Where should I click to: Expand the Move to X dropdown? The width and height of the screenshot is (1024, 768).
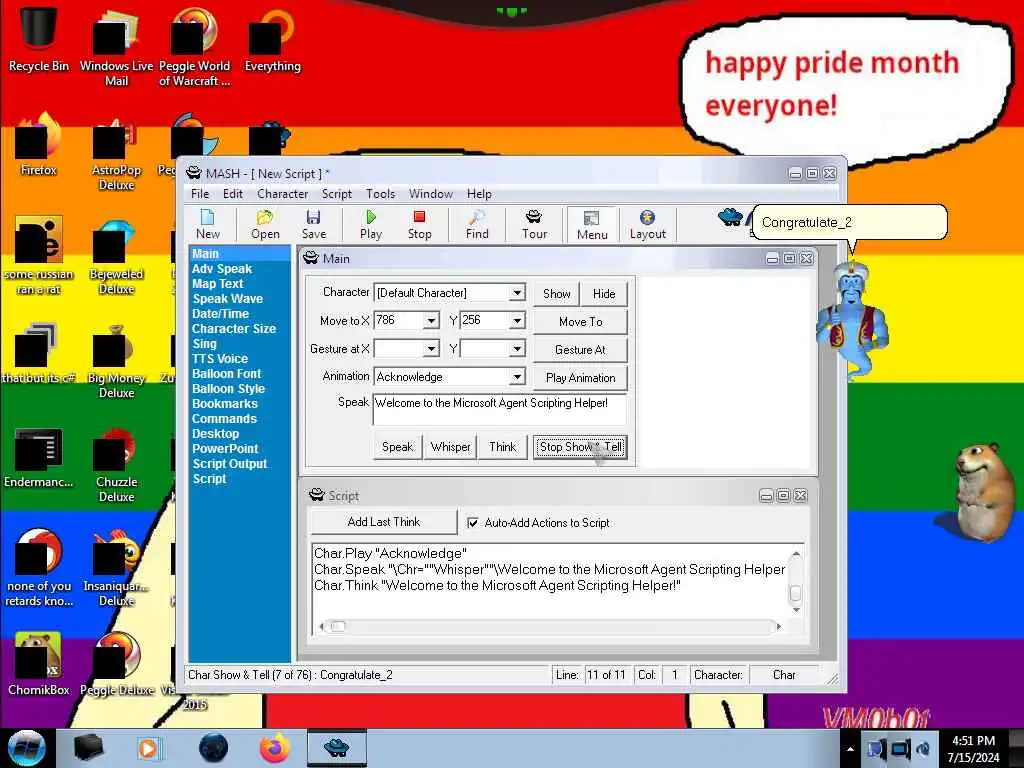431,321
